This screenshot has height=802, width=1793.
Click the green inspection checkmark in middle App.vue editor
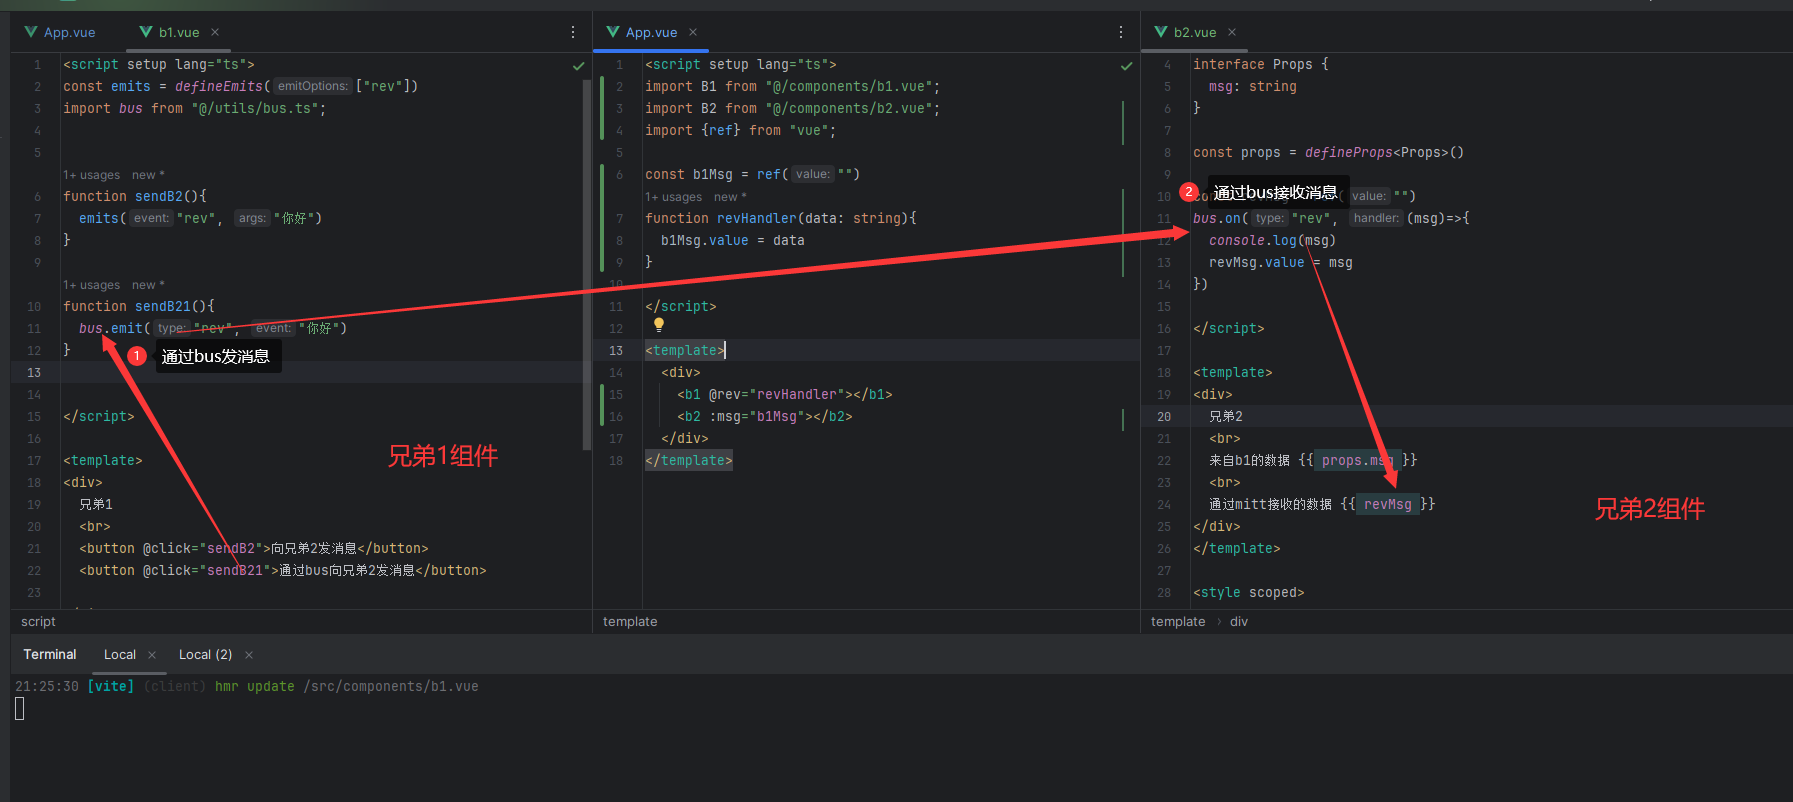click(1126, 66)
